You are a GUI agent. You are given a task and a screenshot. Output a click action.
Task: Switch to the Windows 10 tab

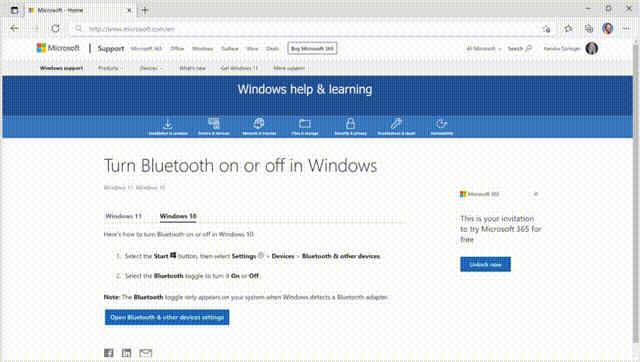(x=178, y=216)
